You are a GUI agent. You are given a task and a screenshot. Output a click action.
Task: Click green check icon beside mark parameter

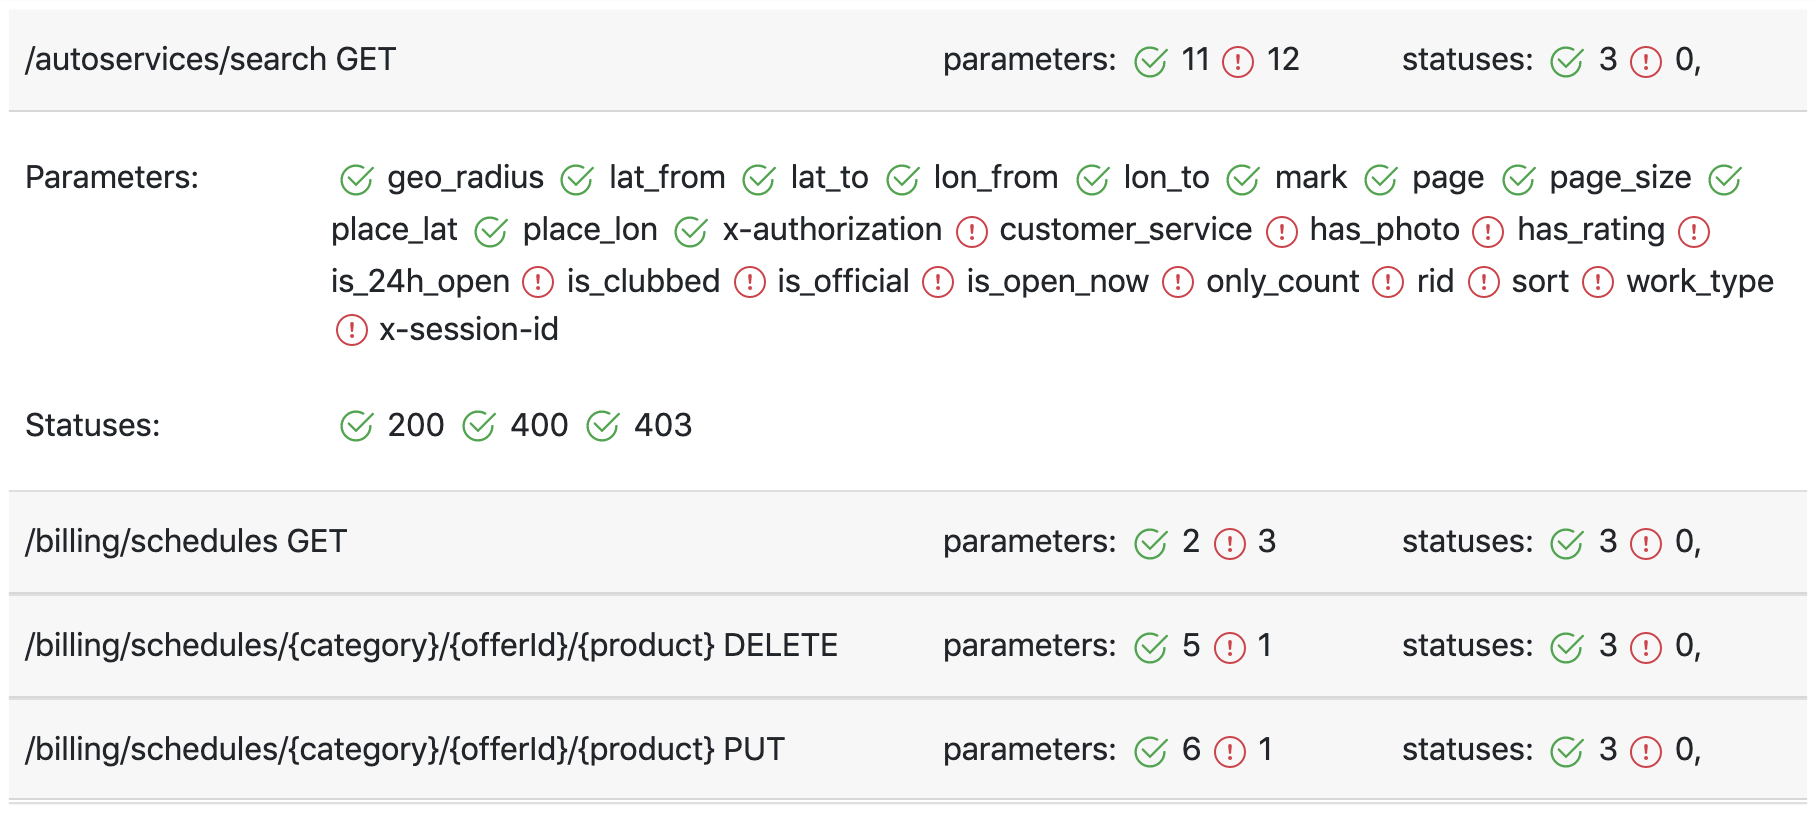pyautogui.click(x=1242, y=180)
